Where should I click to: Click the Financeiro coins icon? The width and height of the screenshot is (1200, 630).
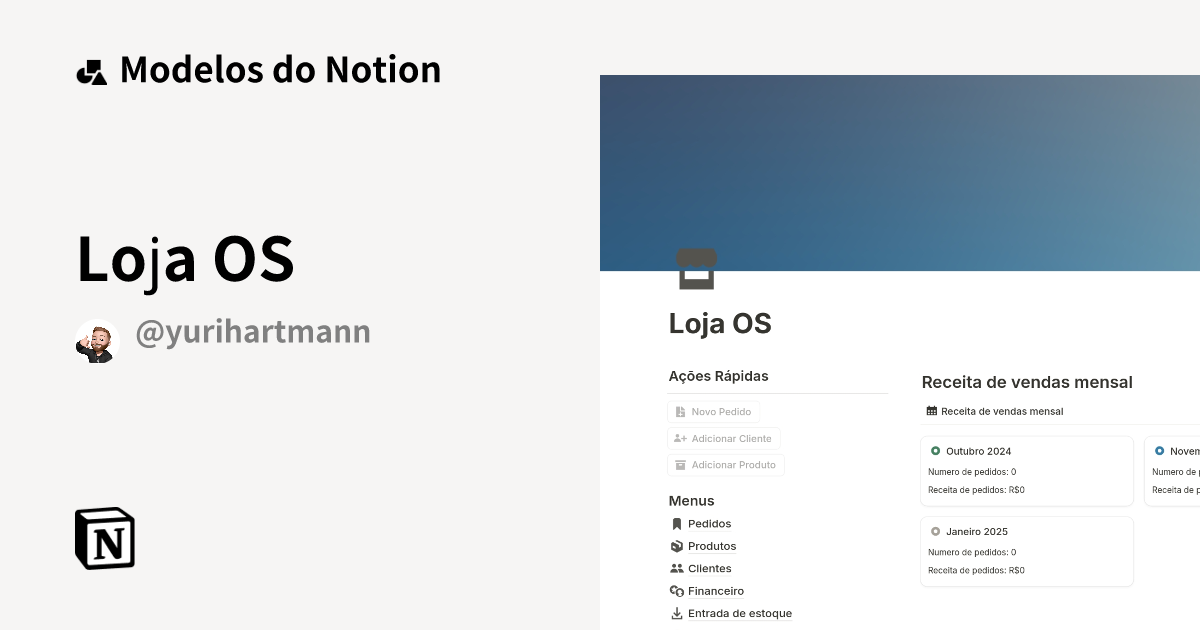point(677,591)
